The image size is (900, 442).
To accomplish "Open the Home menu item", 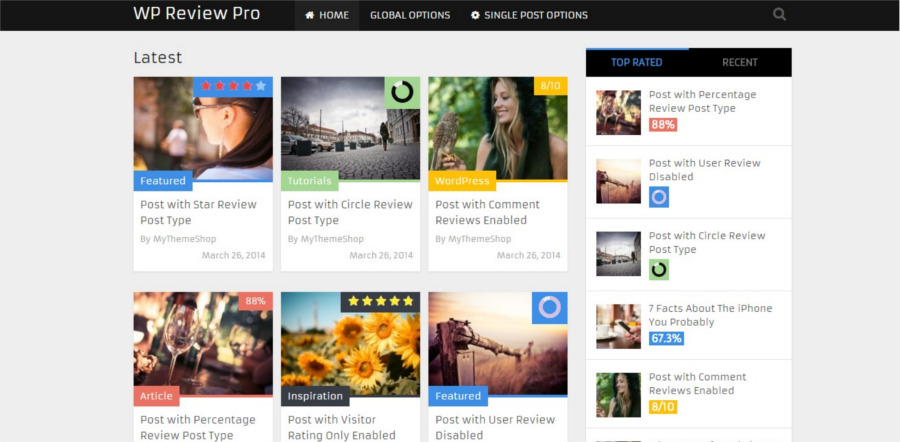I will pos(327,15).
